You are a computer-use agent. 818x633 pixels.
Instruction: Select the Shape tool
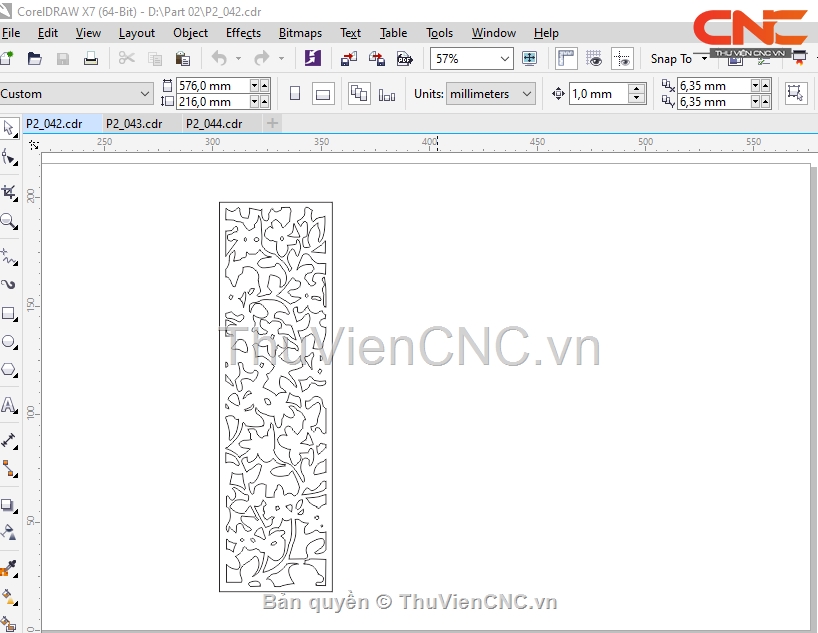point(9,157)
